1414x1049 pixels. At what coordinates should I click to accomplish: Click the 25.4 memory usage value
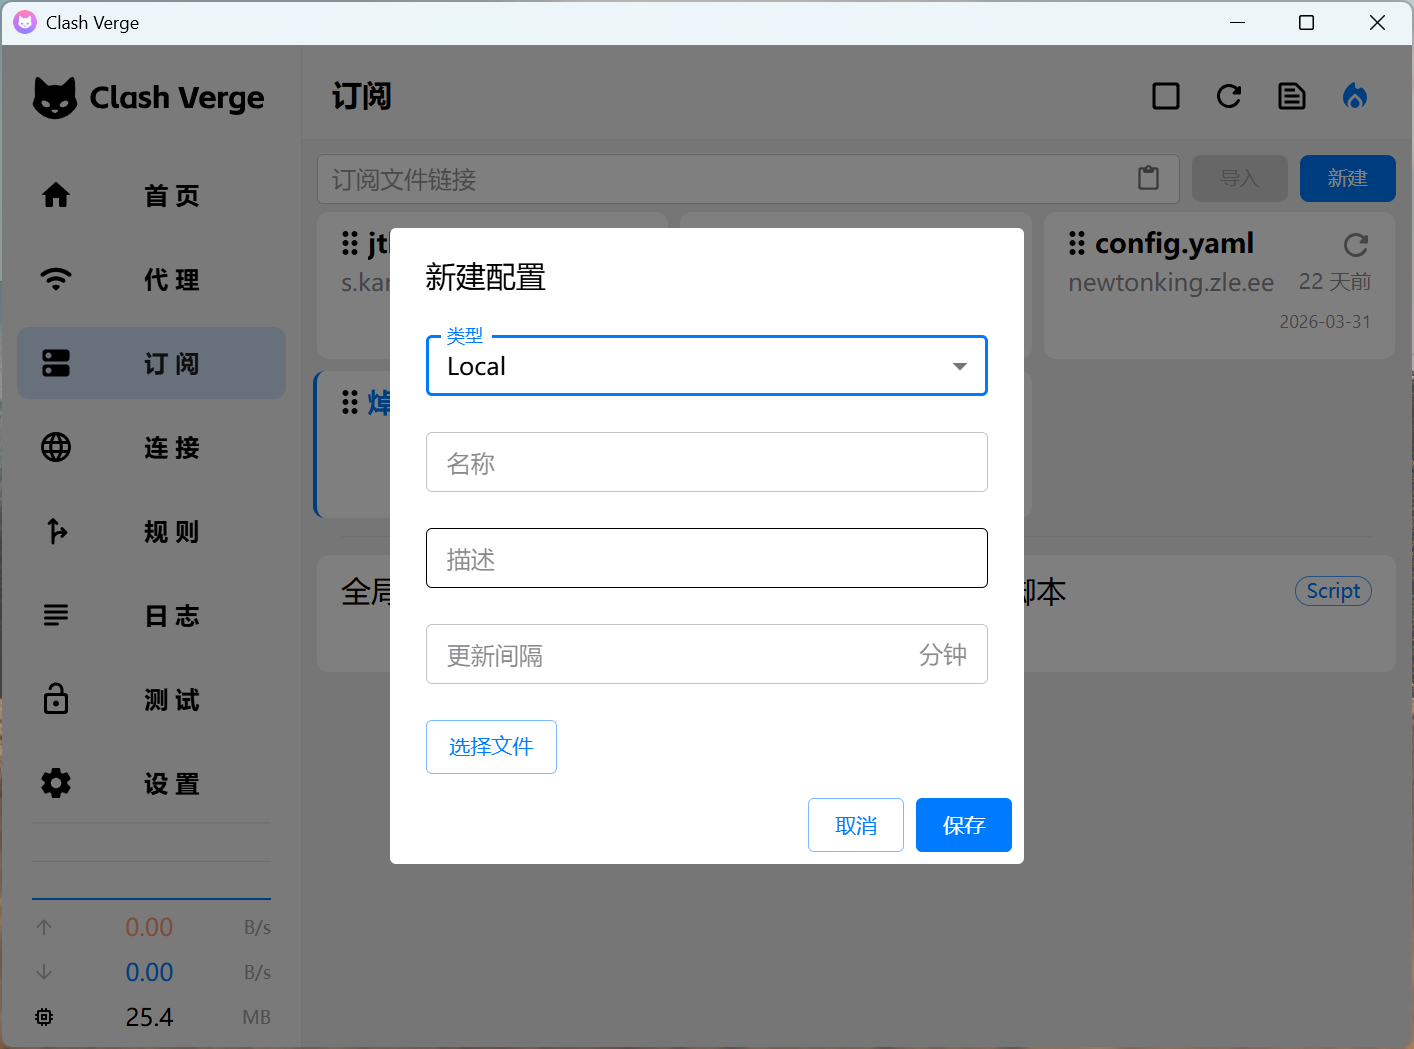tap(149, 1017)
